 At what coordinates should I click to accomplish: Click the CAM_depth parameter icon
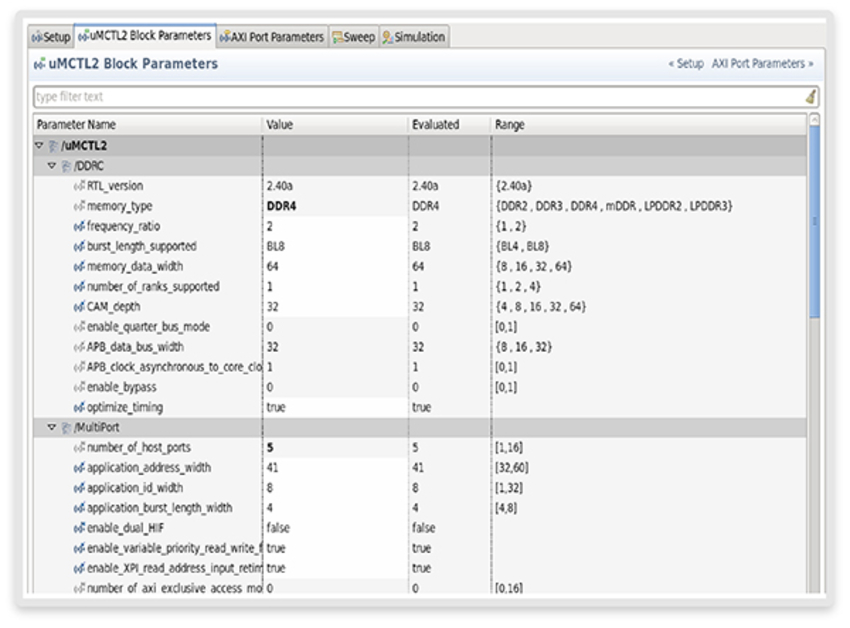coord(79,307)
